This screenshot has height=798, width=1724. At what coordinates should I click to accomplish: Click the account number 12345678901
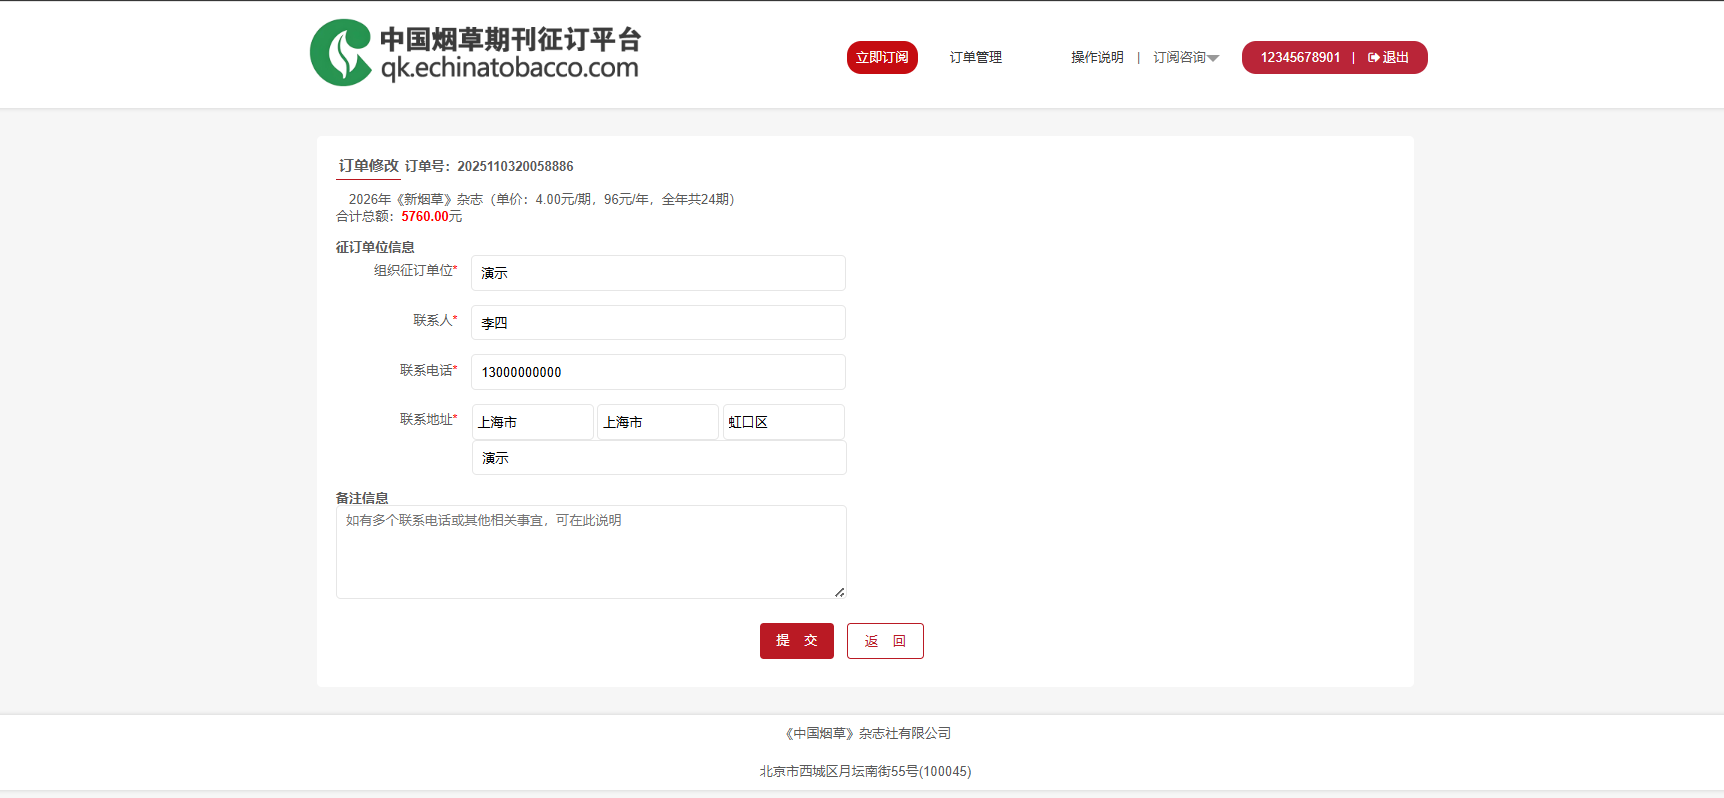coord(1300,58)
